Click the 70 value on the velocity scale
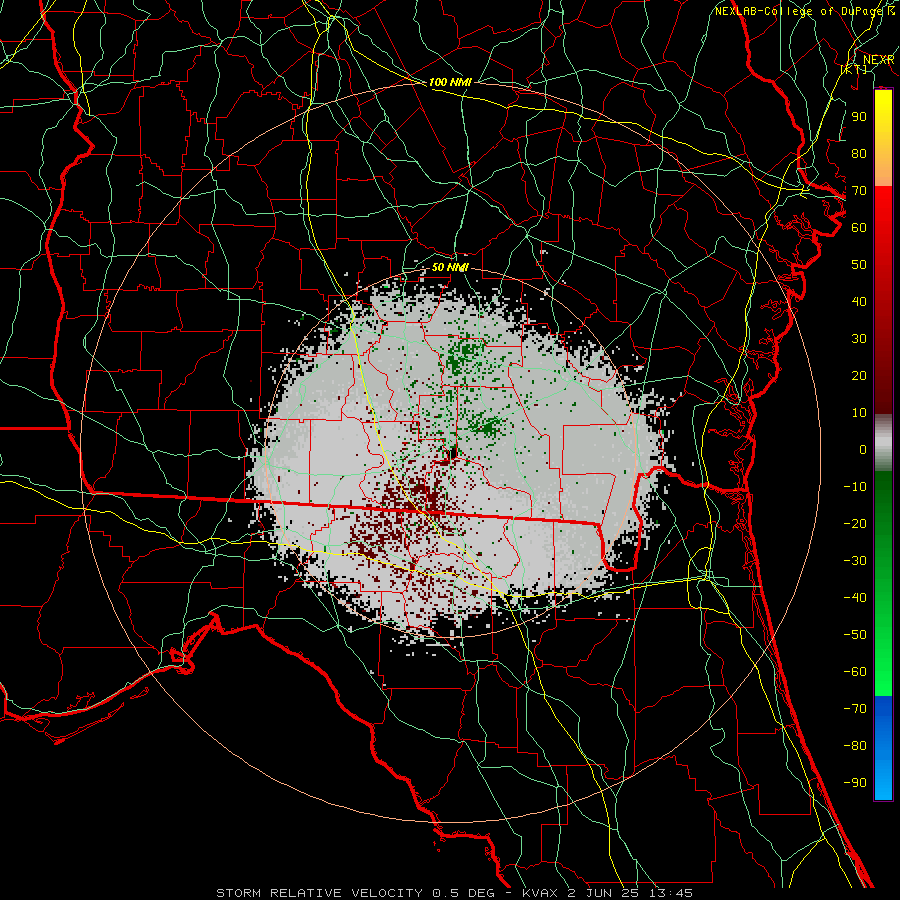The height and width of the screenshot is (900, 900). click(859, 191)
